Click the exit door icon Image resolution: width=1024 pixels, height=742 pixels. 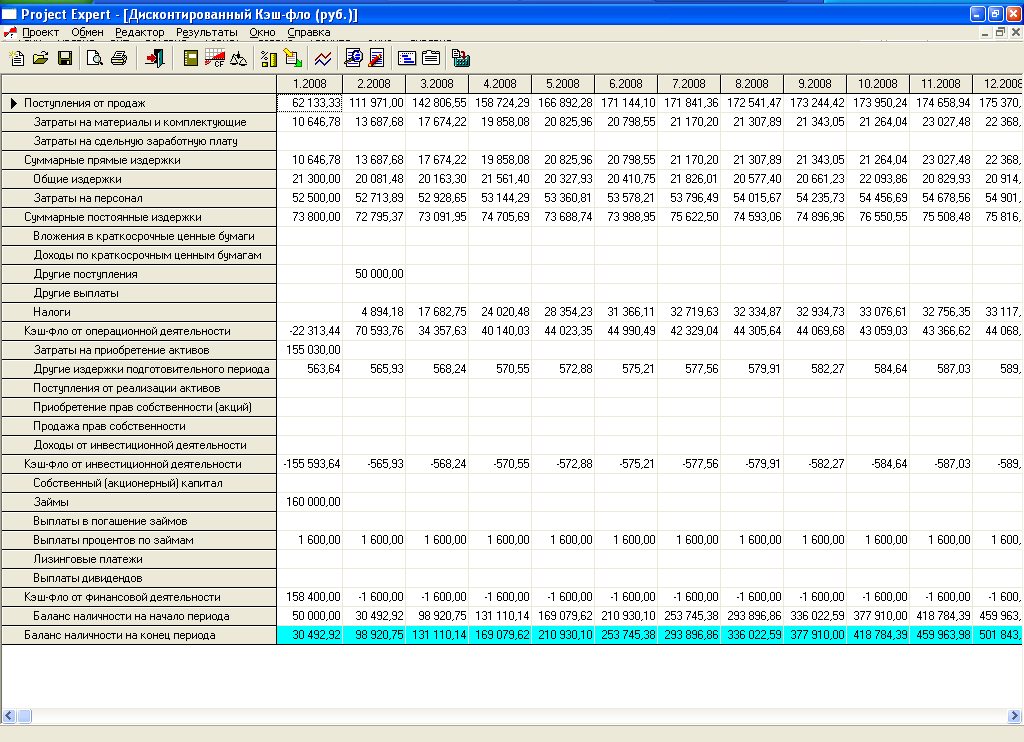click(x=153, y=58)
